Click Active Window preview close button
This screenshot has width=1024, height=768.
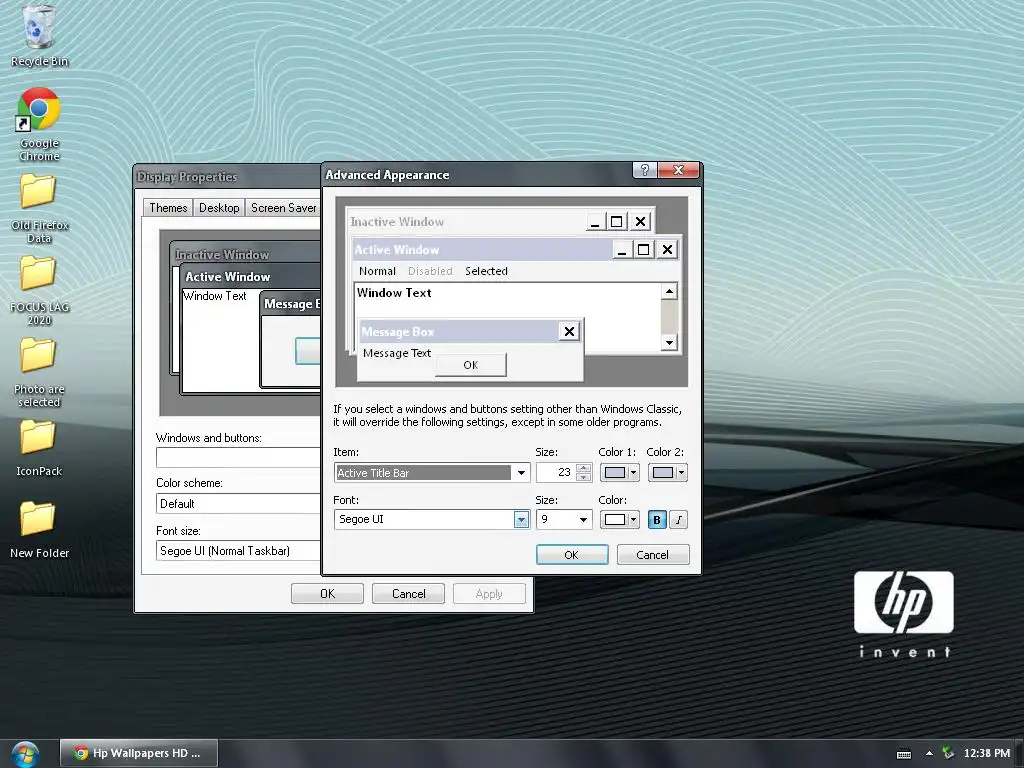tap(667, 249)
